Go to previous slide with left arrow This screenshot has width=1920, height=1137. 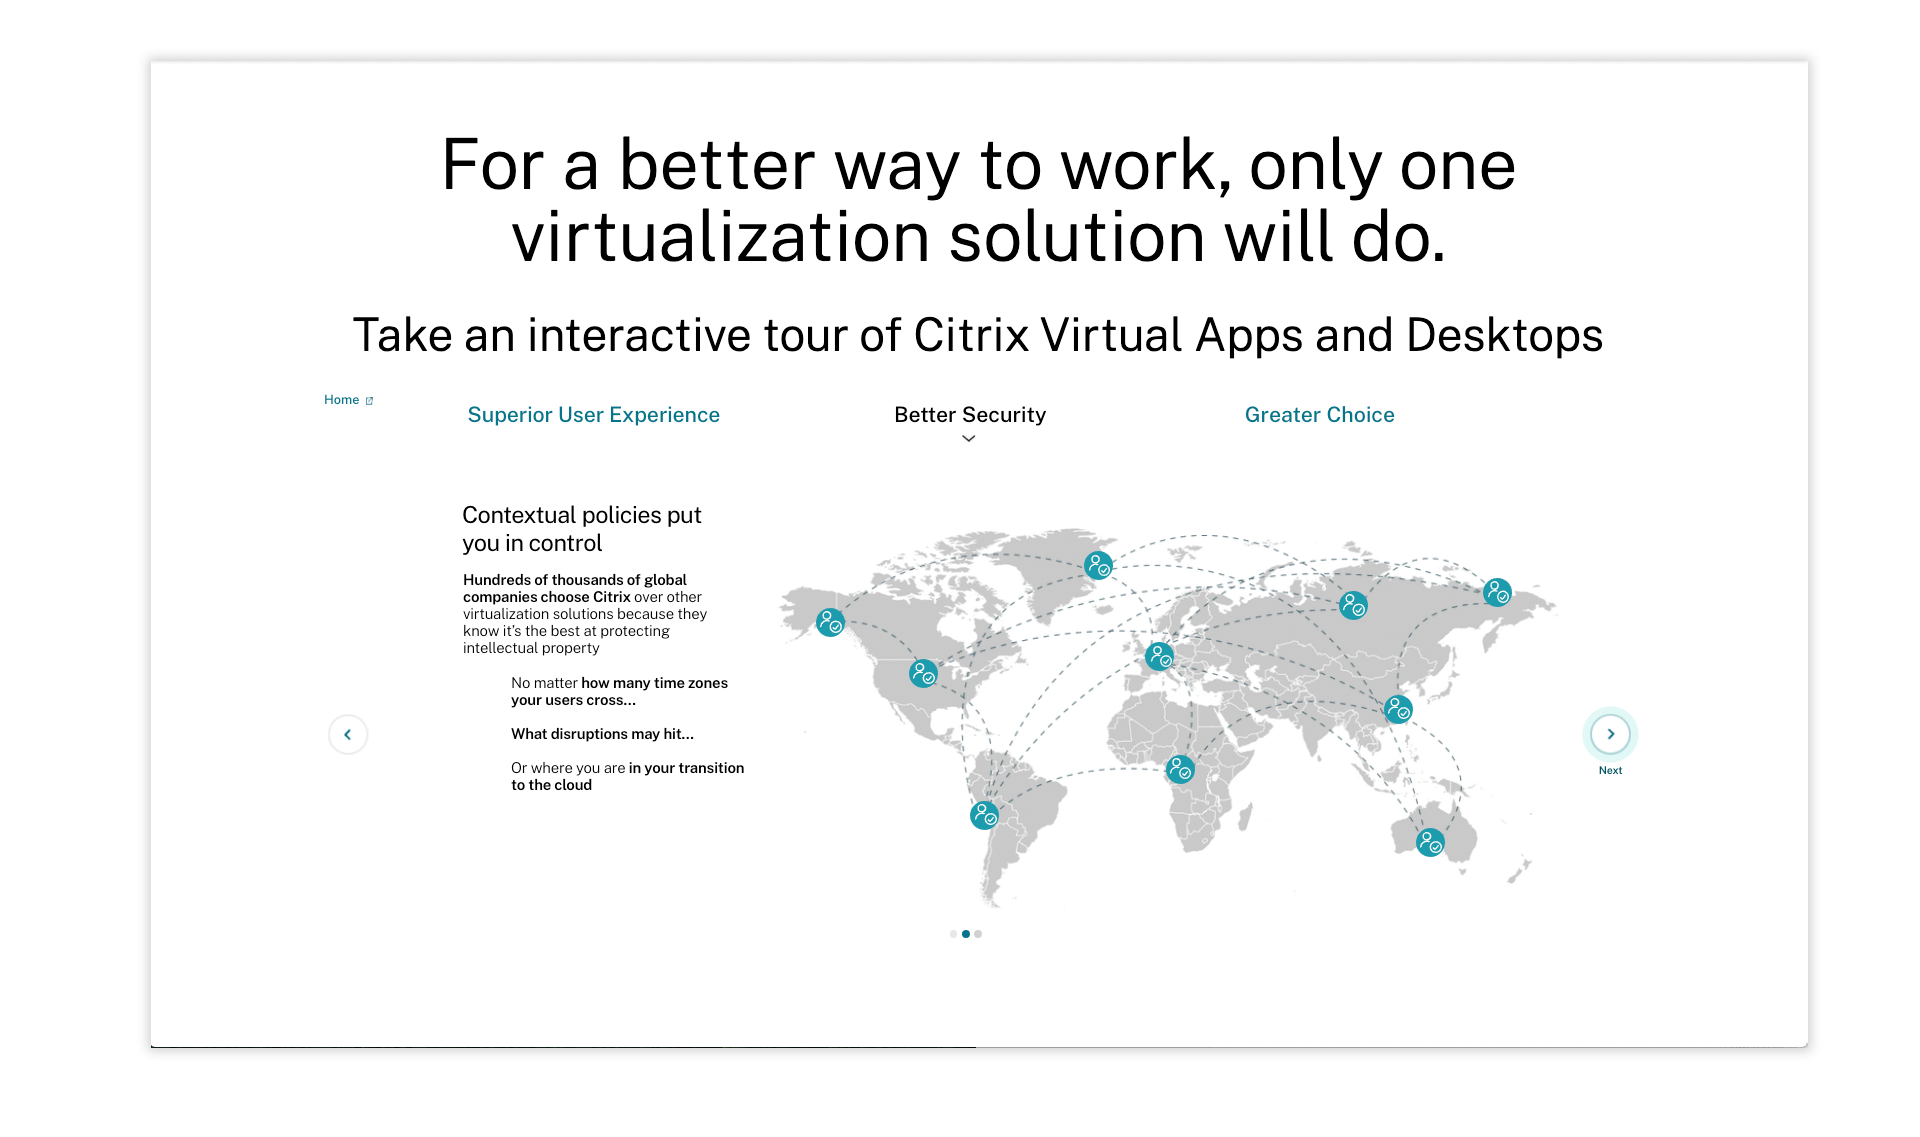348,734
